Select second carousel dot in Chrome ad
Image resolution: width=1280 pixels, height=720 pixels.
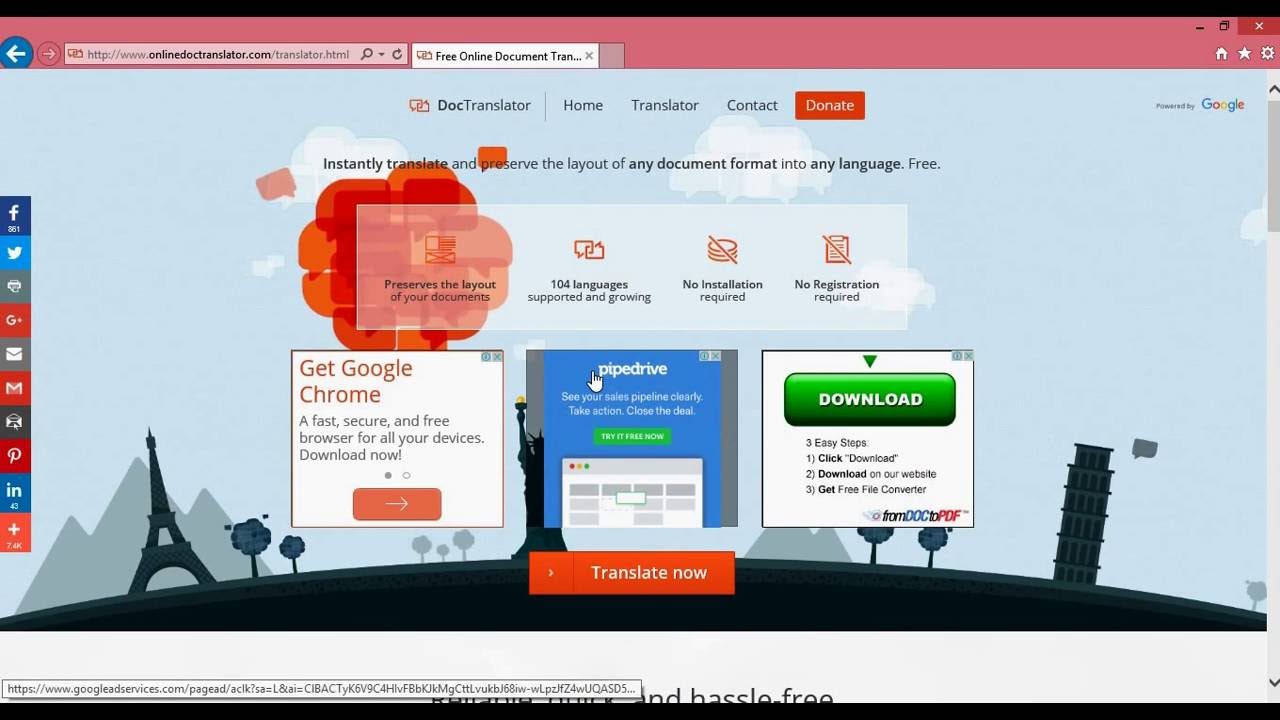[406, 475]
